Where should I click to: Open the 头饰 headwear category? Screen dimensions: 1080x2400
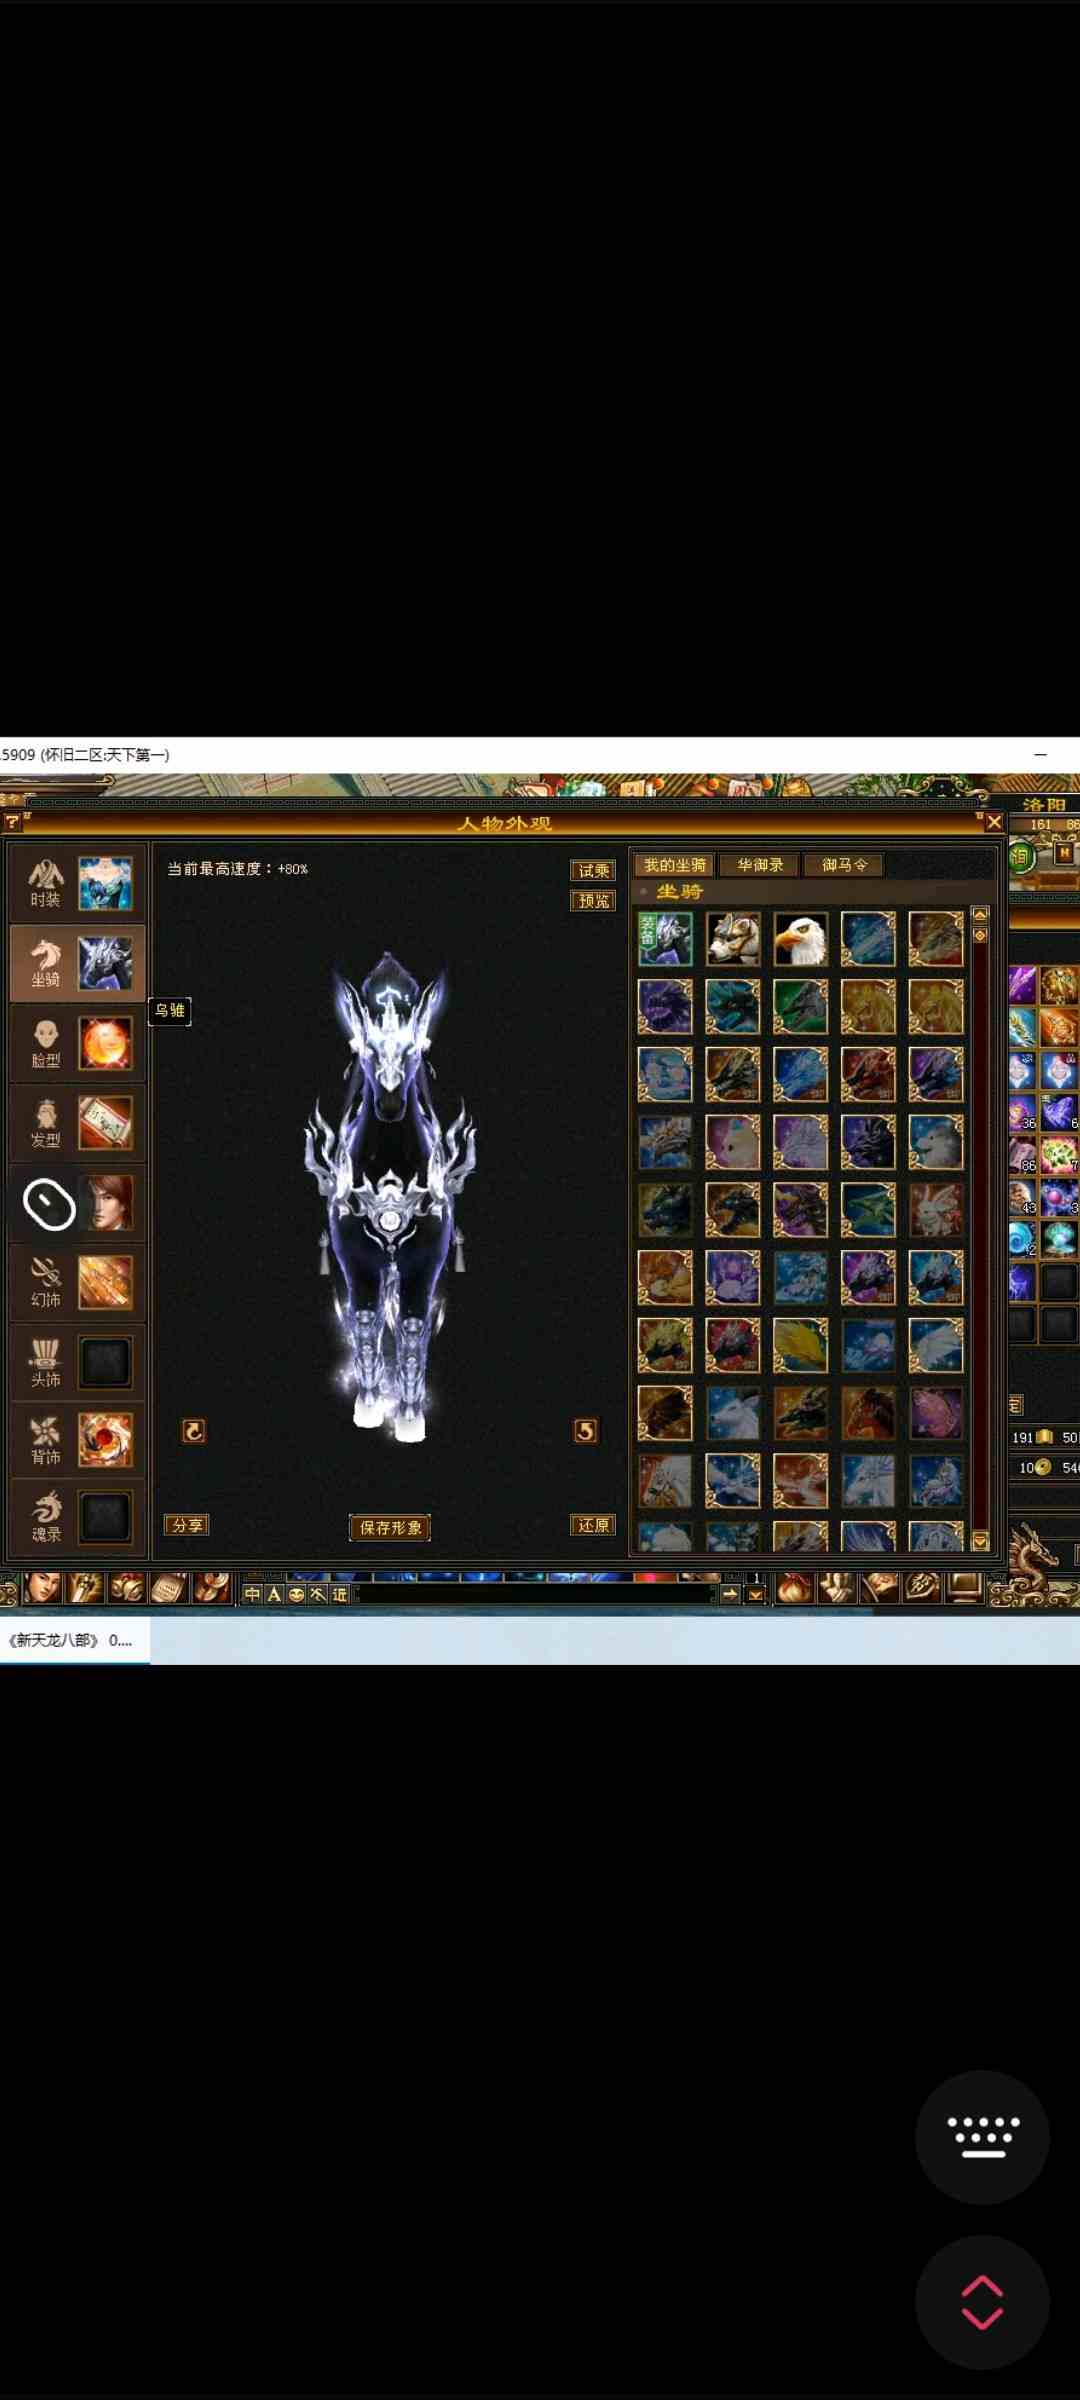pyautogui.click(x=45, y=1362)
